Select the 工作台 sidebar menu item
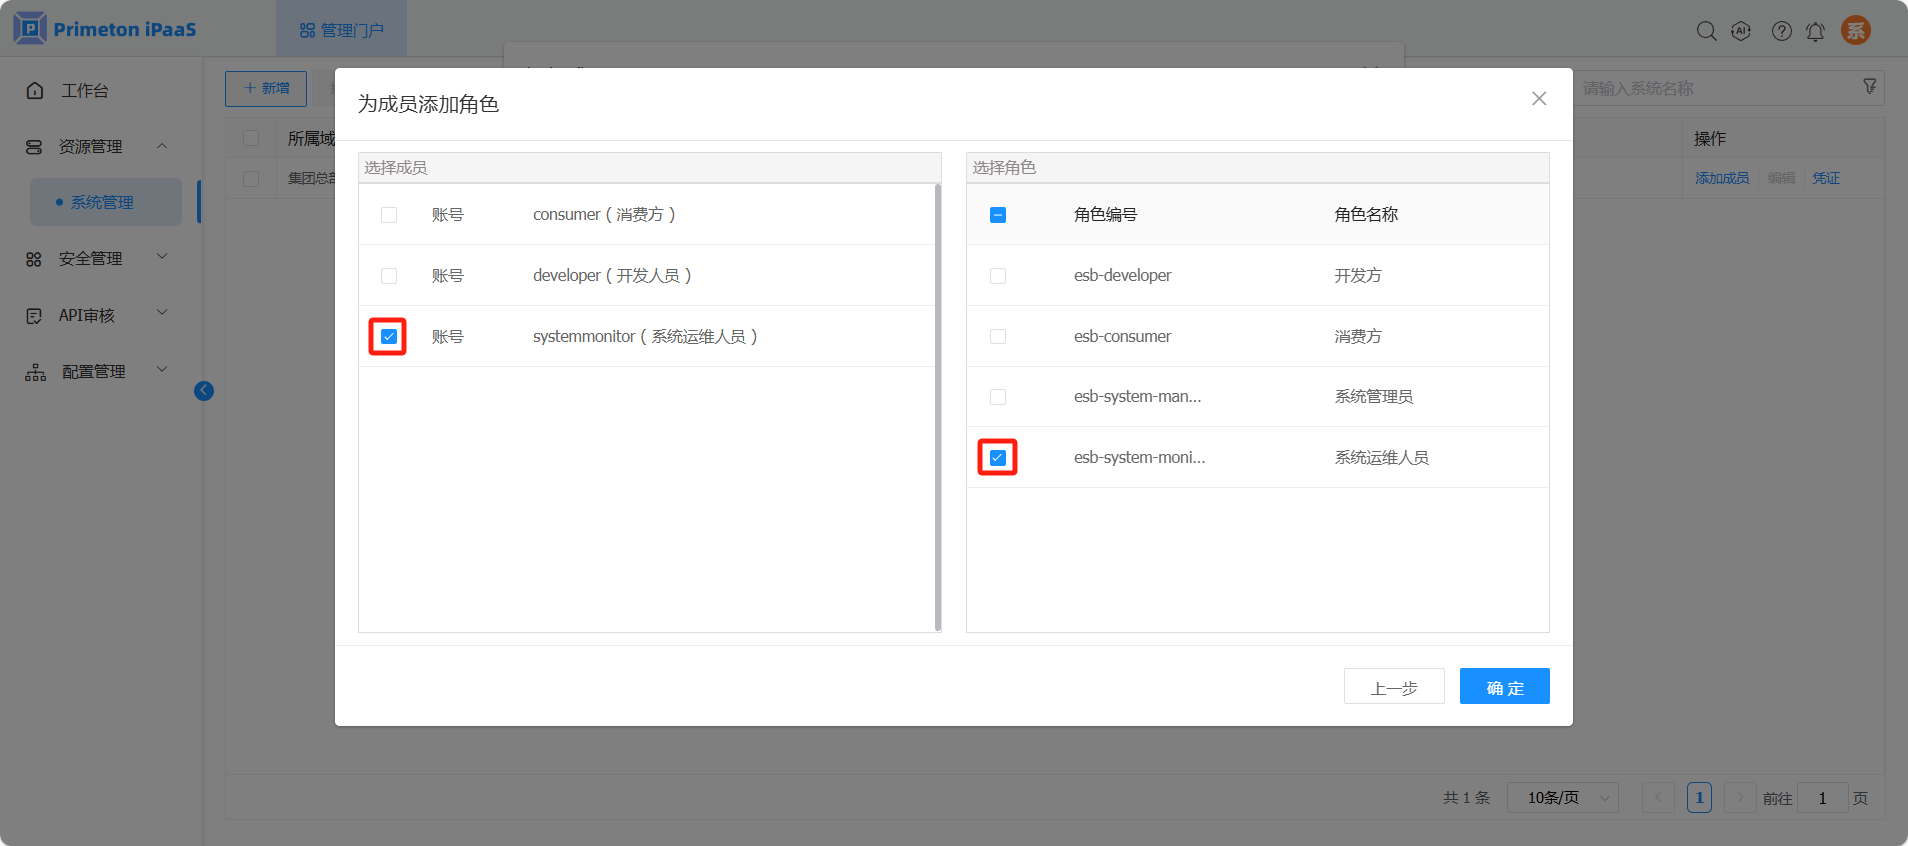The height and width of the screenshot is (846, 1908). pyautogui.click(x=84, y=90)
